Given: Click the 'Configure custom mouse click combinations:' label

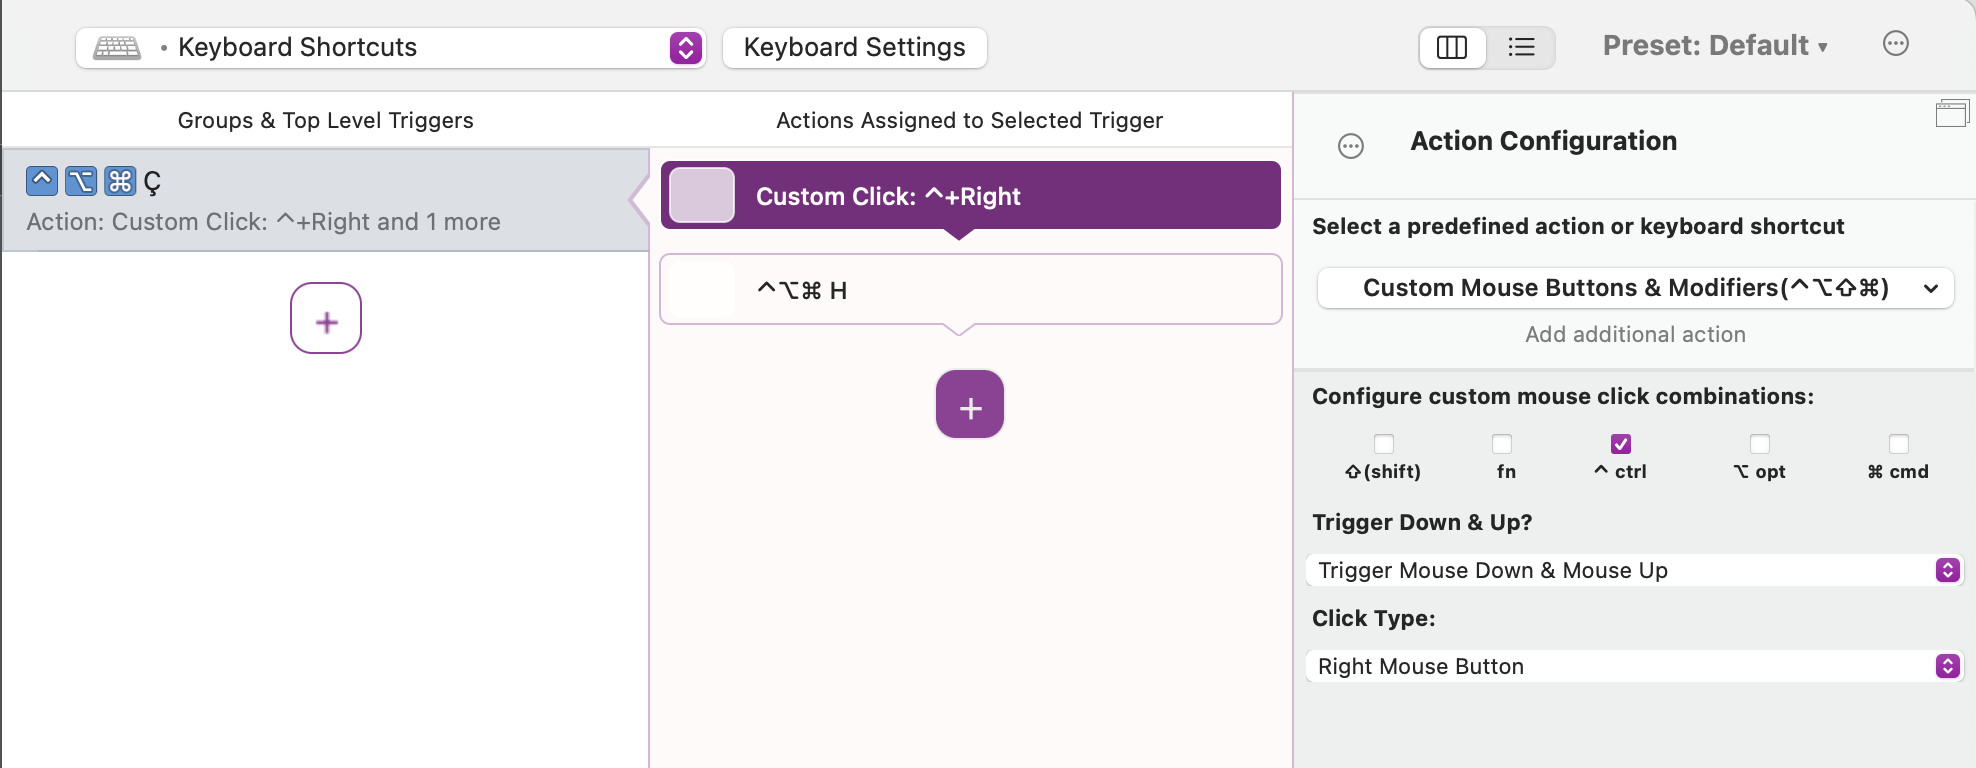Looking at the screenshot, I should [1563, 396].
